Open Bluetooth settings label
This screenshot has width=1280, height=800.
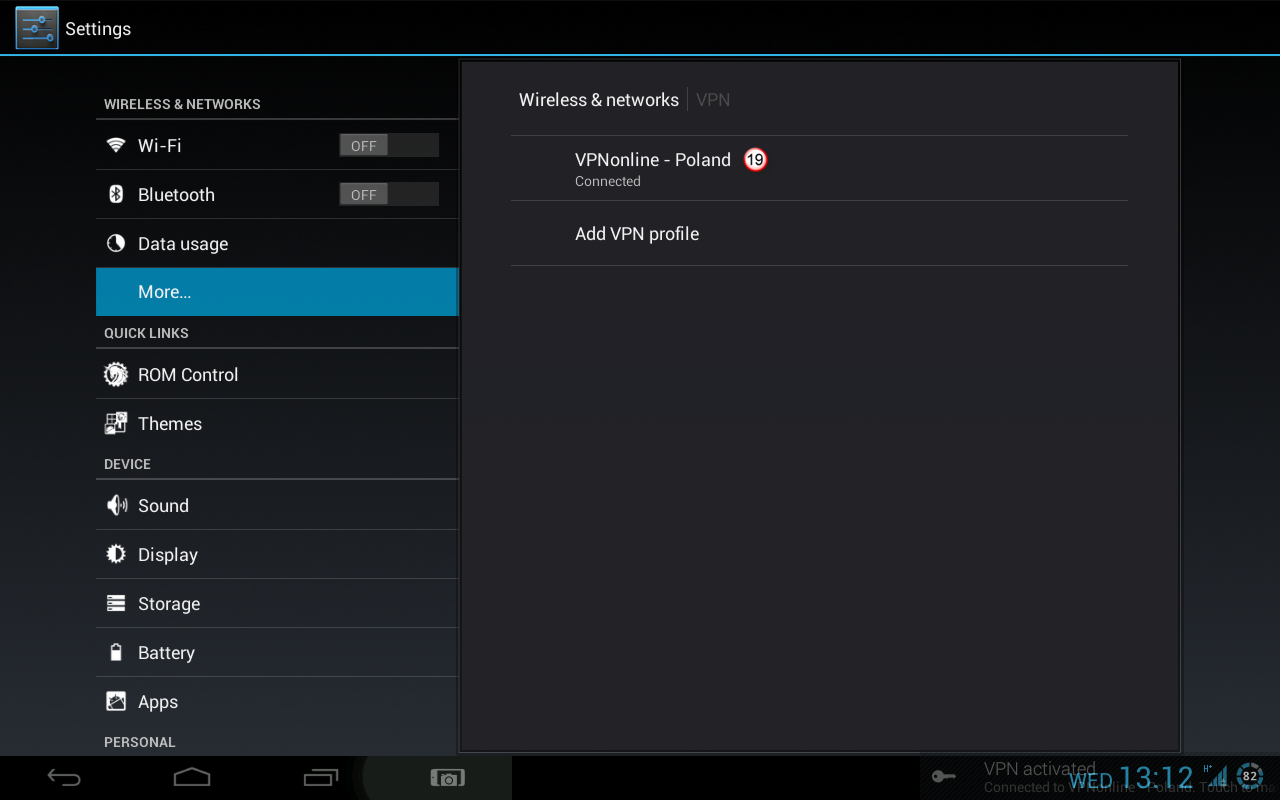pyautogui.click(x=176, y=194)
